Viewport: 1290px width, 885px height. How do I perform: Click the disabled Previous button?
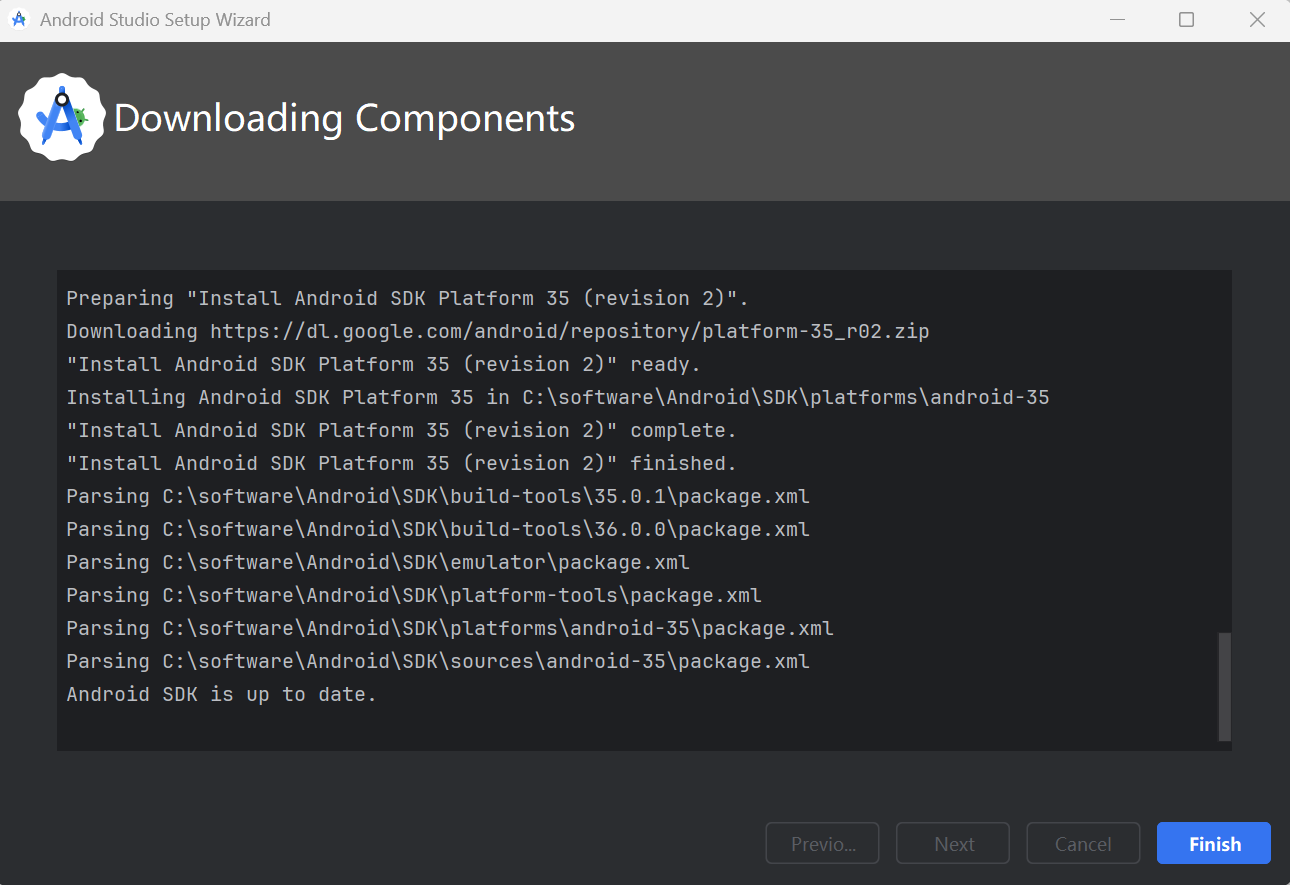pyautogui.click(x=822, y=843)
